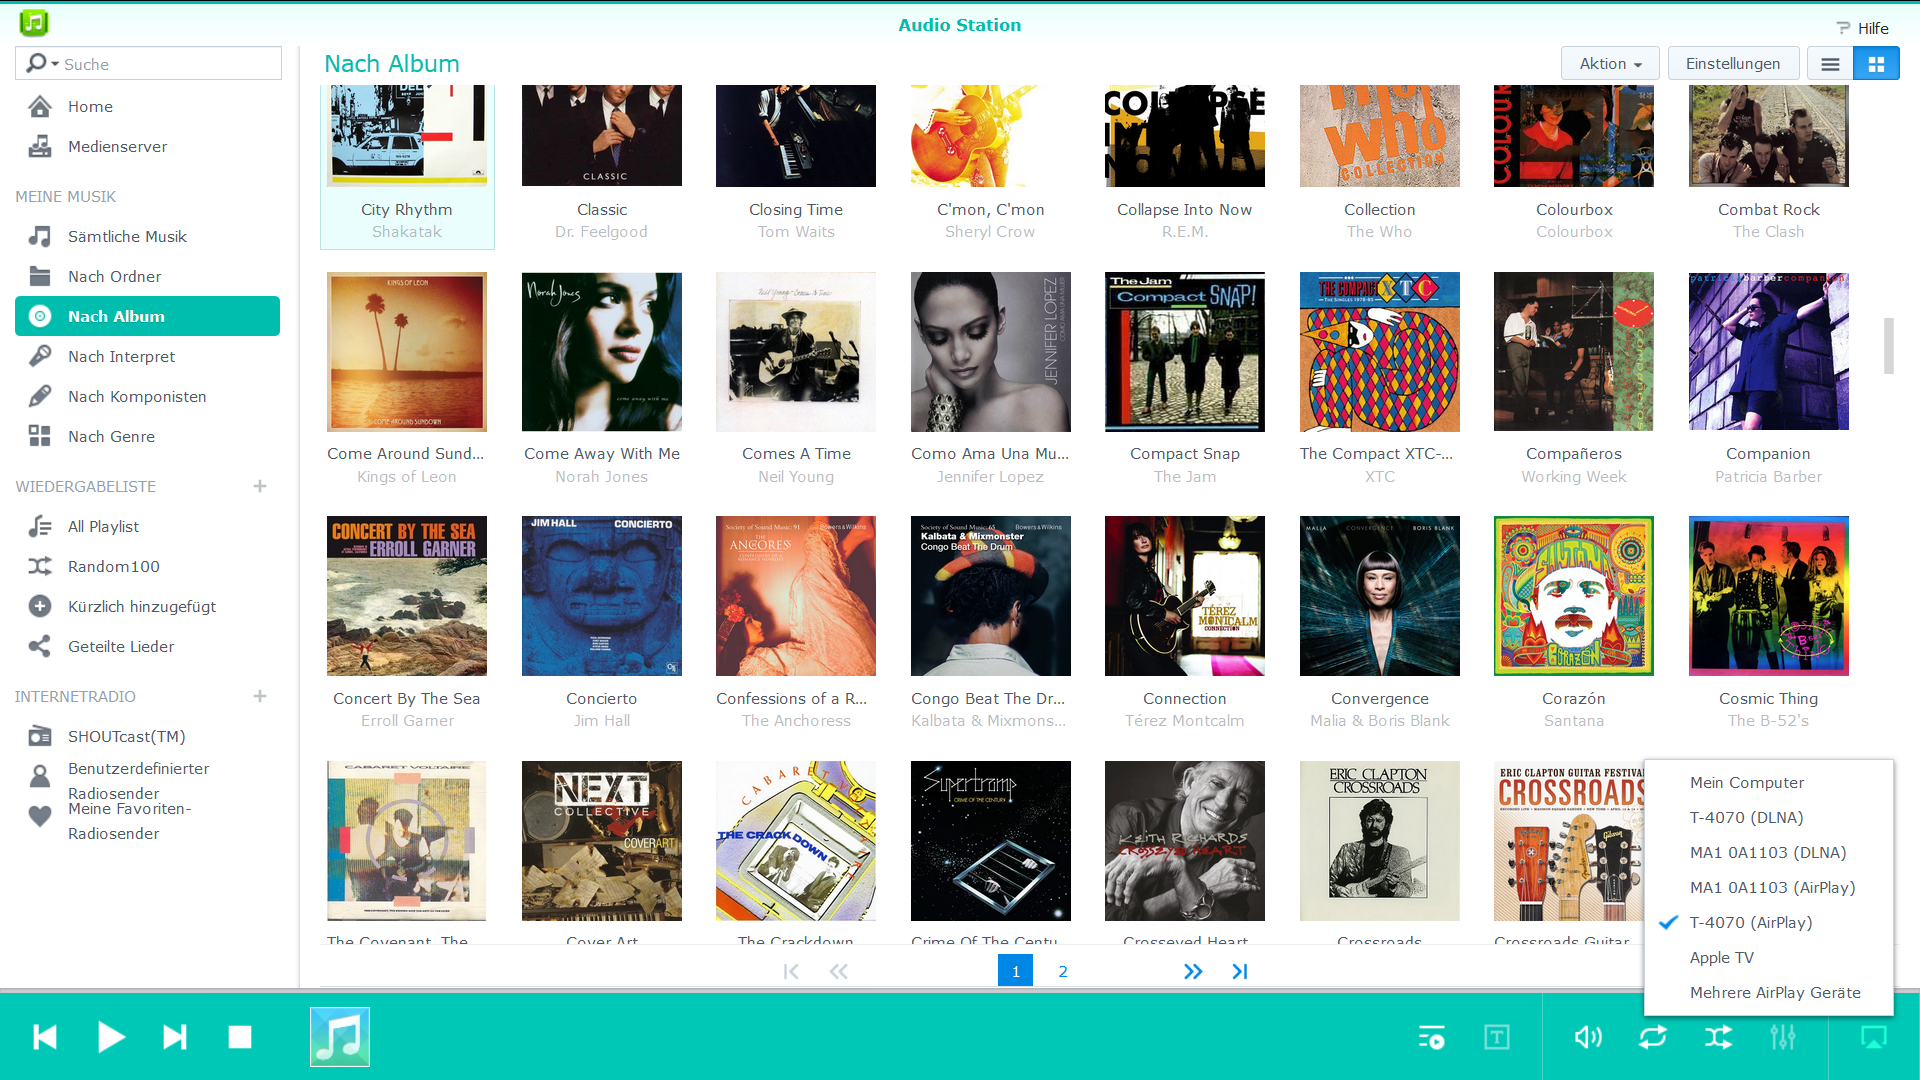Click the Kings of Leon artist text
The width and height of the screenshot is (1920, 1080).
click(407, 477)
